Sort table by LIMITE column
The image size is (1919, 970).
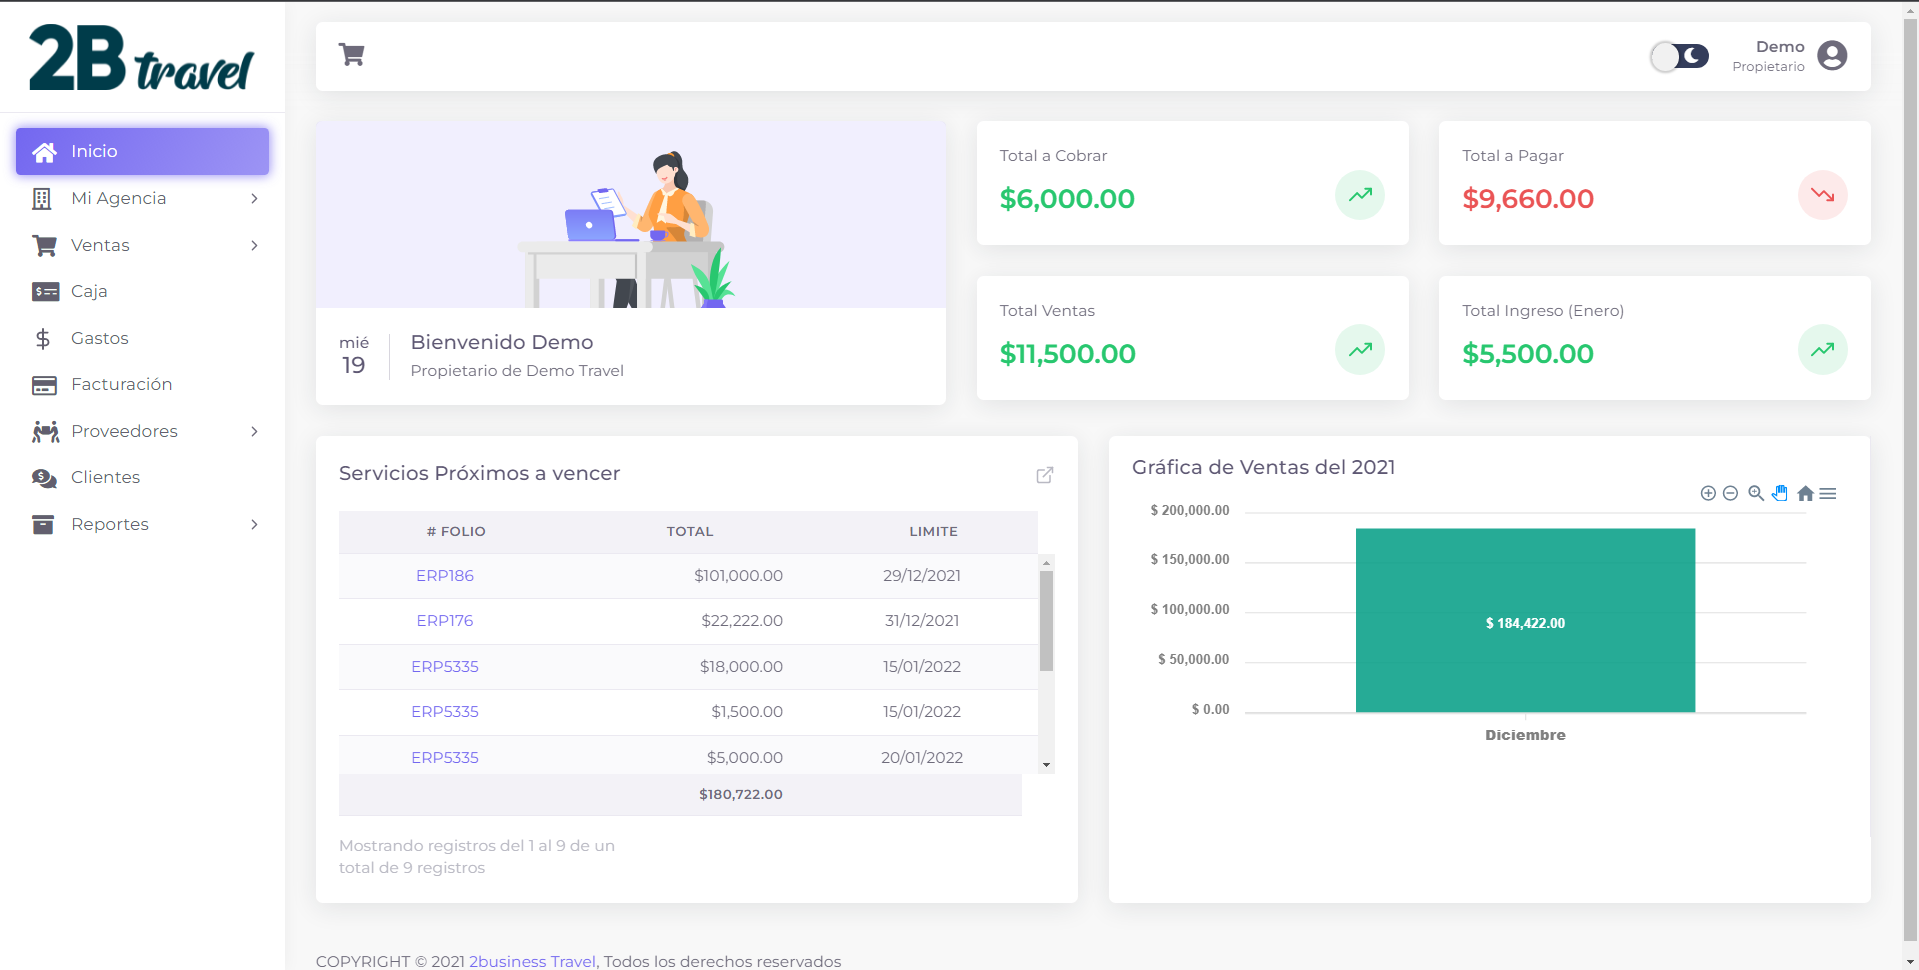pos(933,531)
